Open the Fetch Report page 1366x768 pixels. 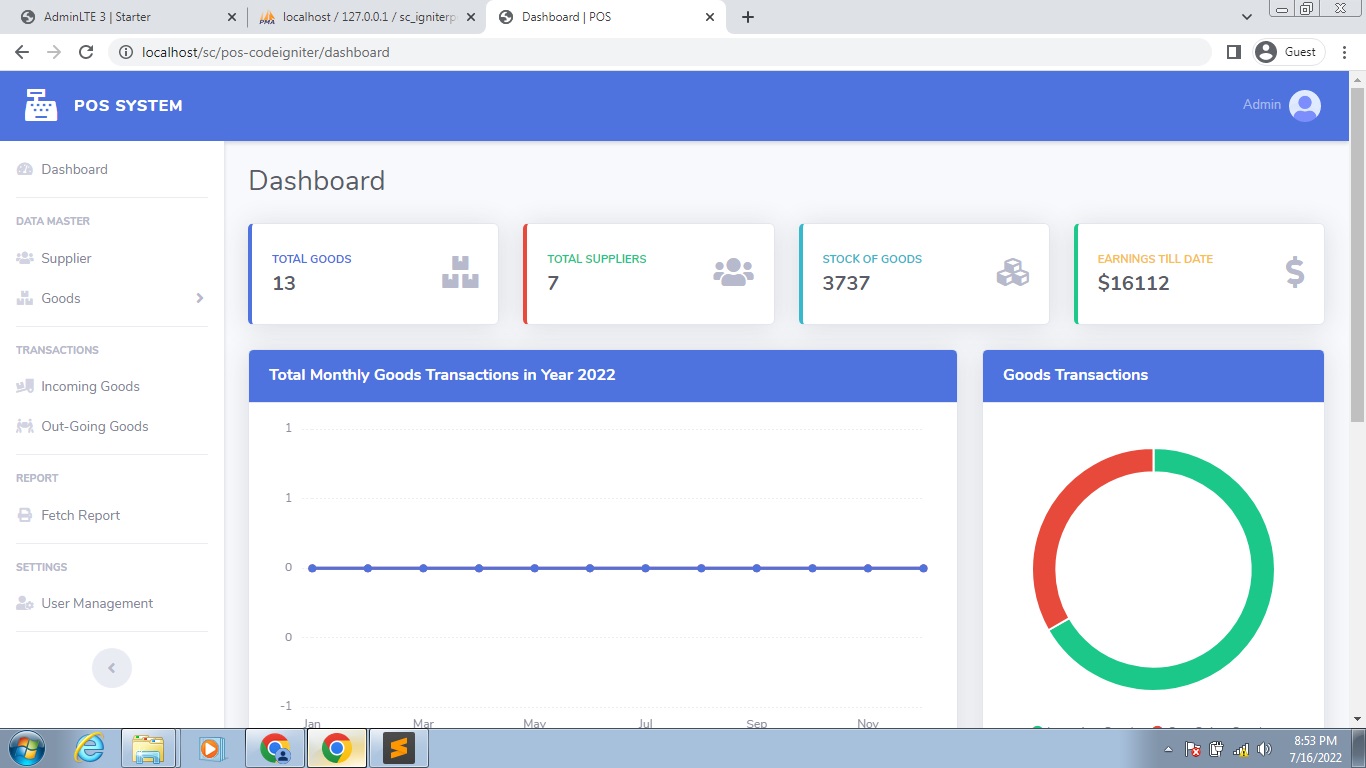pos(81,514)
